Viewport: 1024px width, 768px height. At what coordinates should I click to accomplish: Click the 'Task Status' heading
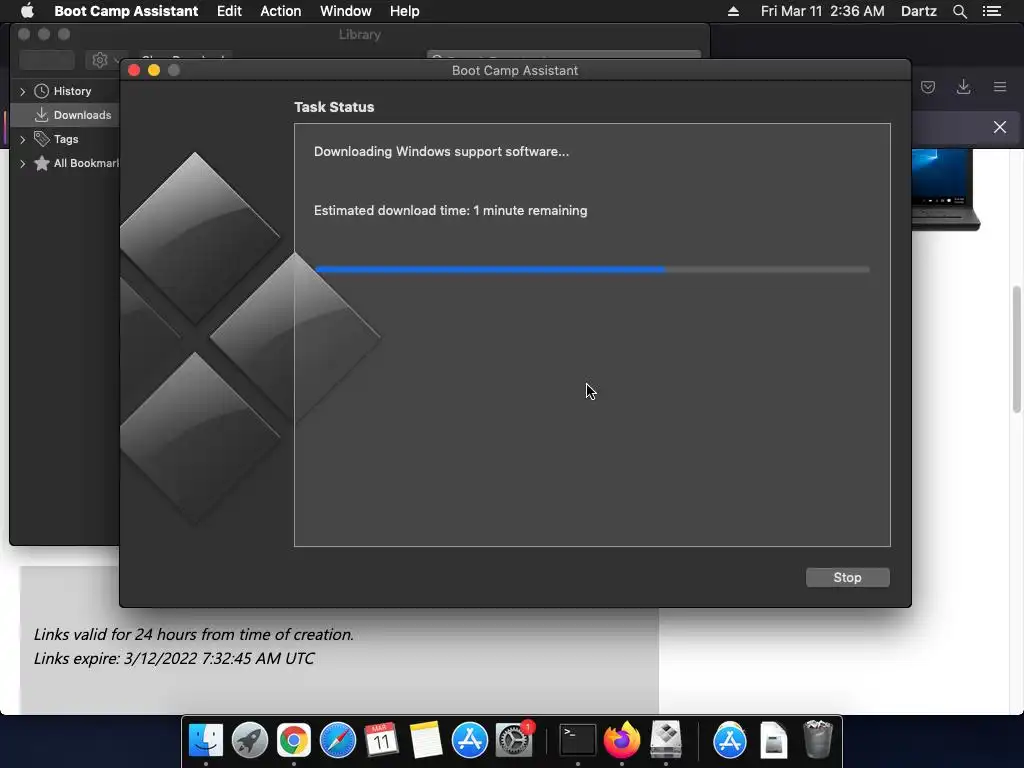(x=334, y=107)
